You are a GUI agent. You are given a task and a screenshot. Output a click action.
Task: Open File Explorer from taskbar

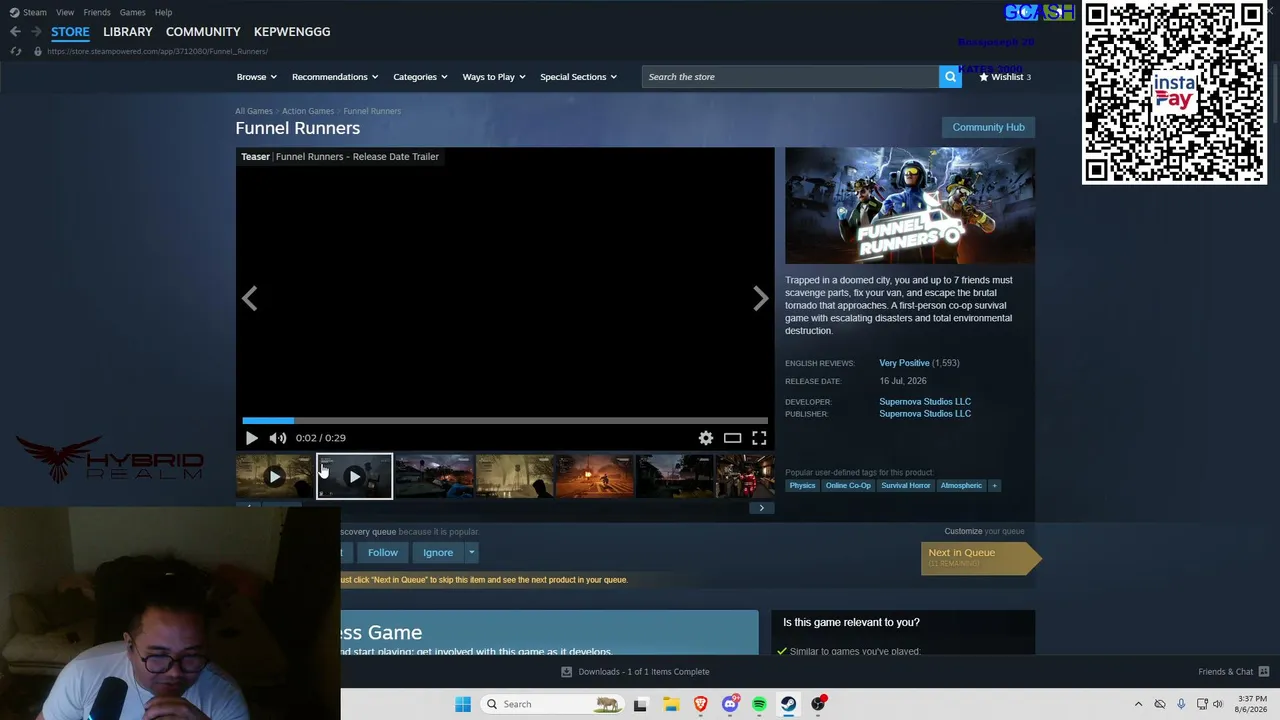(671, 704)
